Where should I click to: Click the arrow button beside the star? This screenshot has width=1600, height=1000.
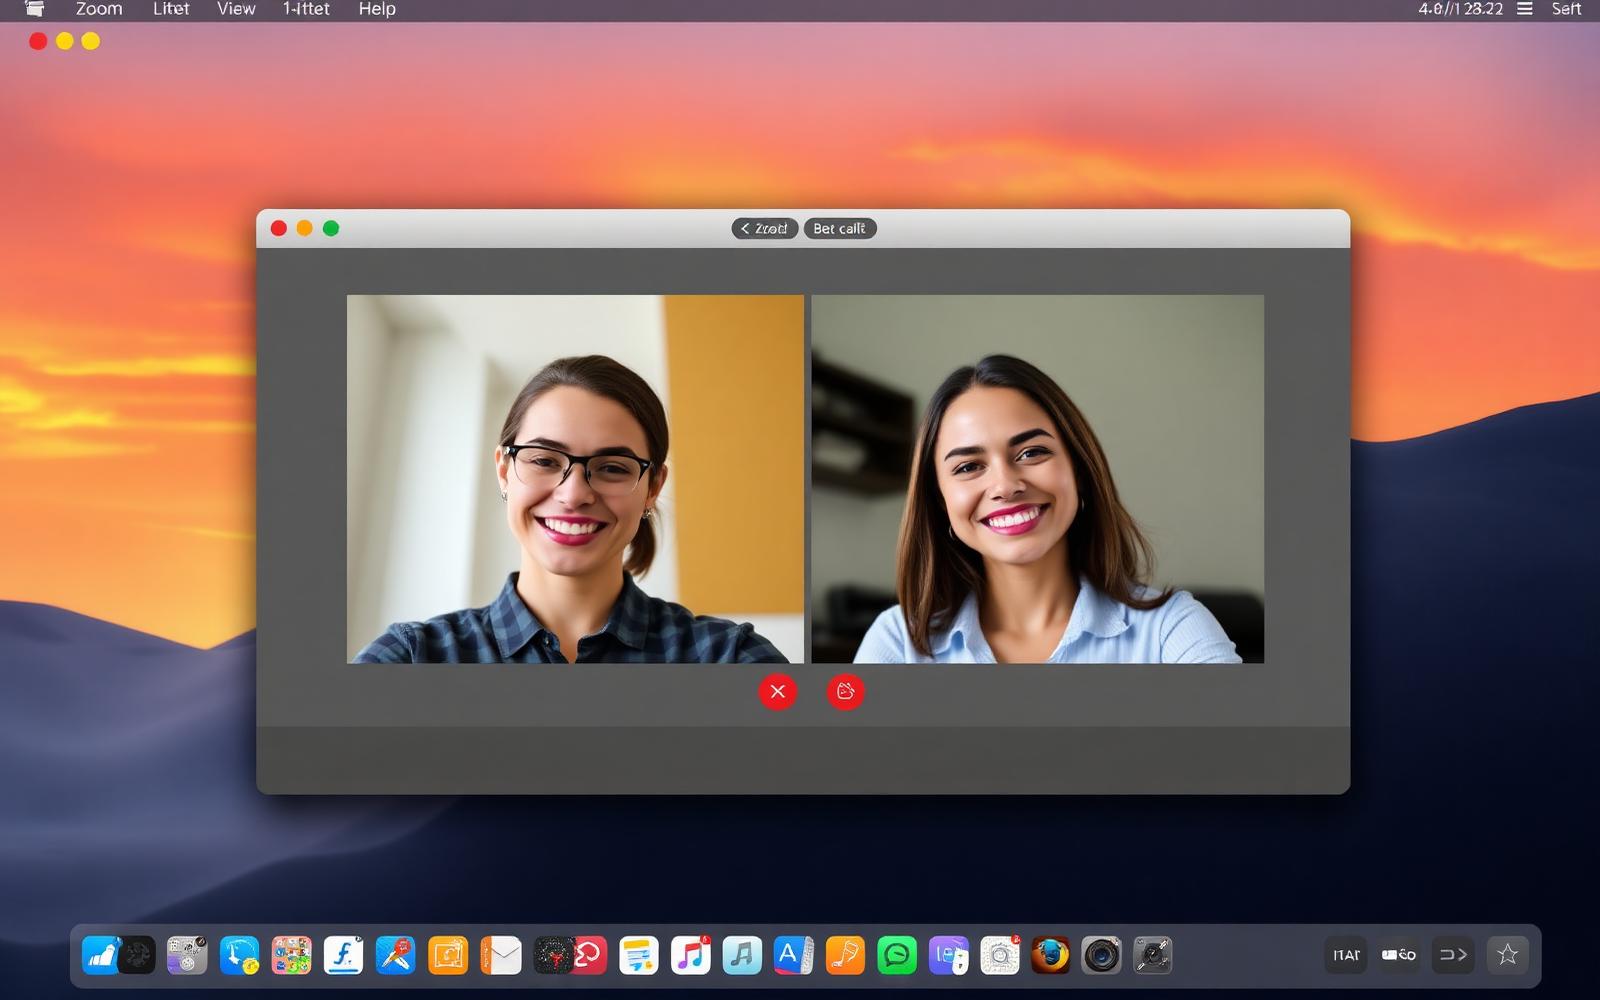tap(1453, 955)
